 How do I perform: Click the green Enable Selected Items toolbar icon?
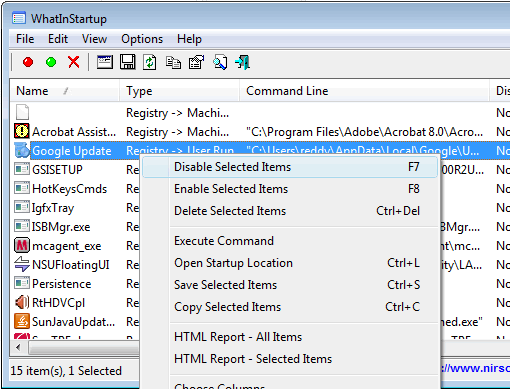click(51, 62)
